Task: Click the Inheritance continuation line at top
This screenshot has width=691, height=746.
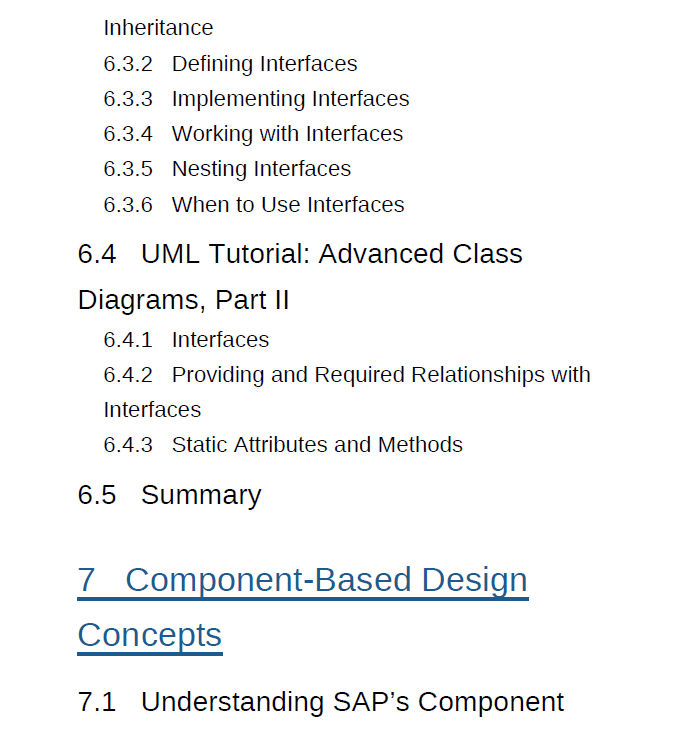Action: [x=158, y=28]
